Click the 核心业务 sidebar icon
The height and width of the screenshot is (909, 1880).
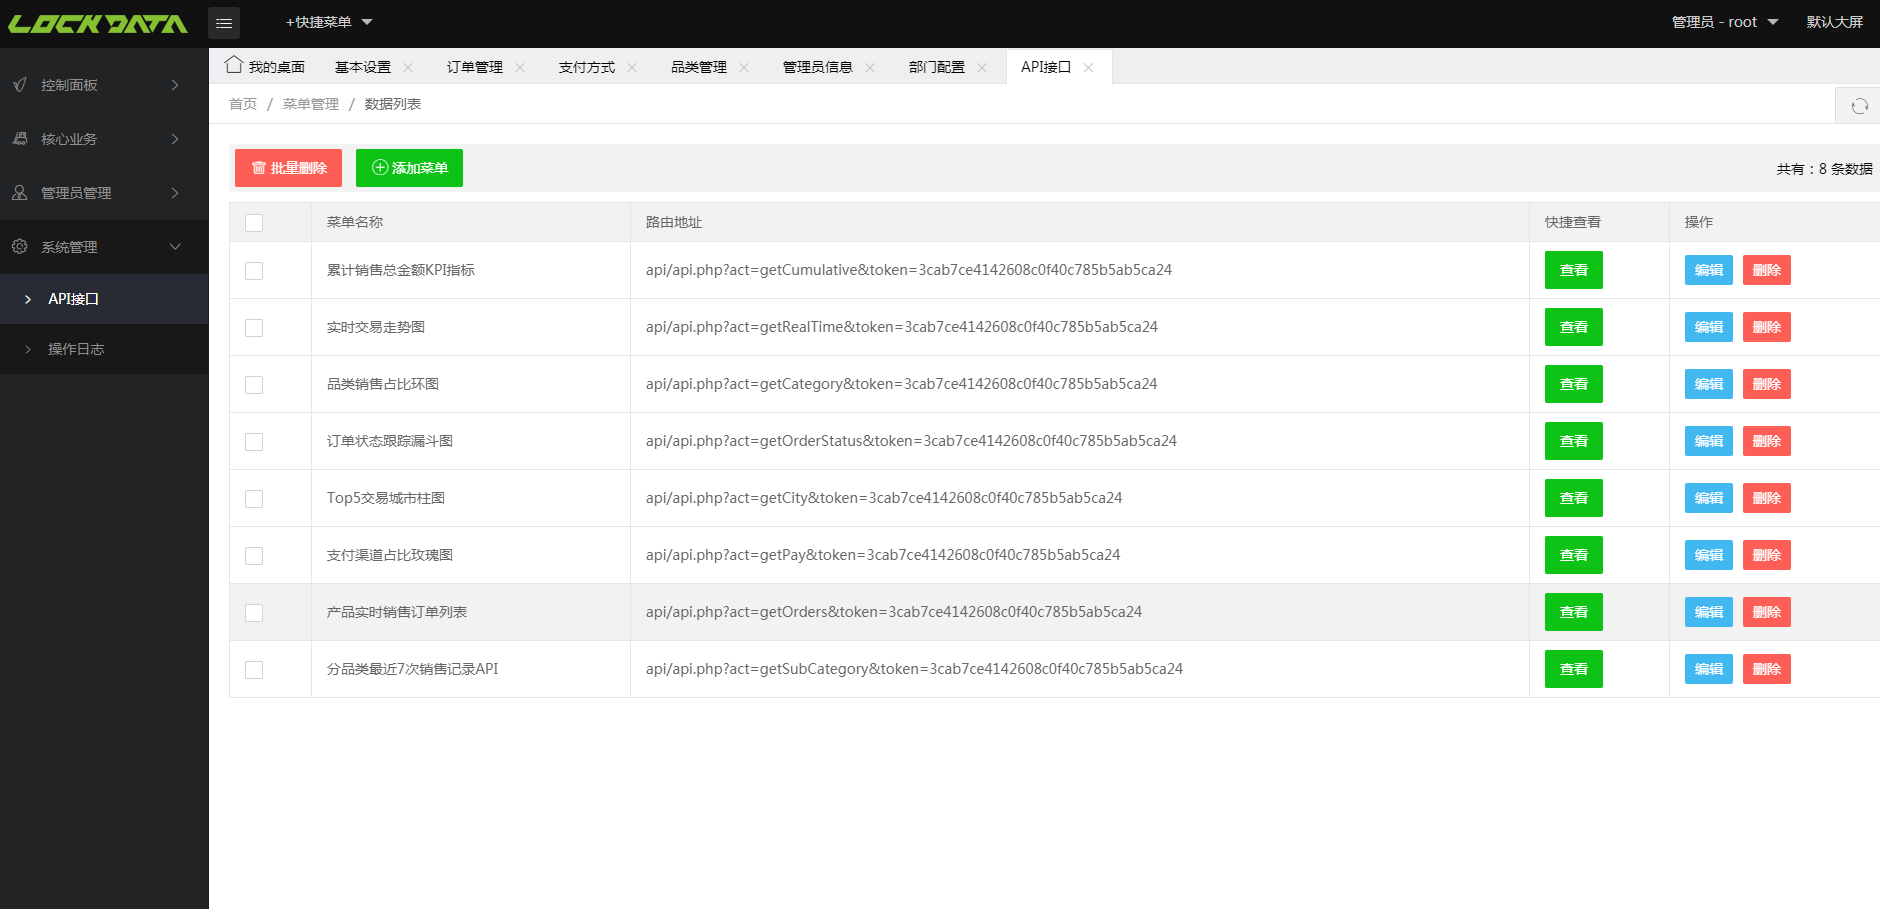[20, 139]
